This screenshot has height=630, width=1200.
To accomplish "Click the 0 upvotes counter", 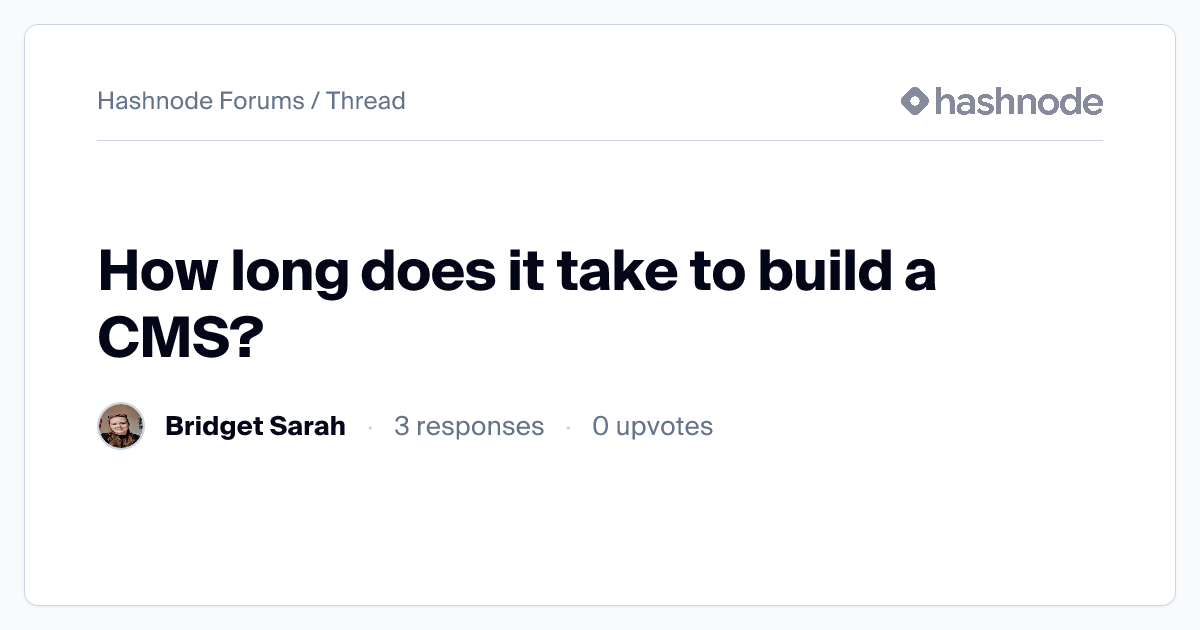I will pos(652,426).
